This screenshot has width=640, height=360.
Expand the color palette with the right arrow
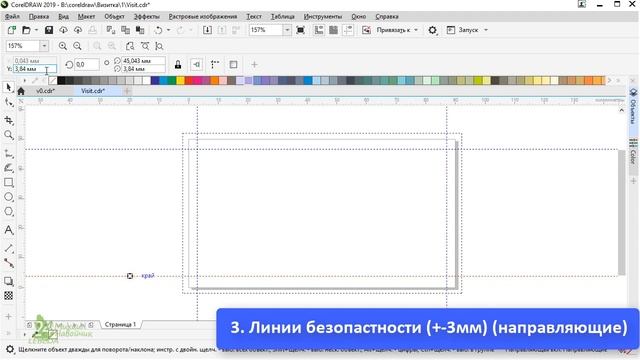tap(609, 80)
